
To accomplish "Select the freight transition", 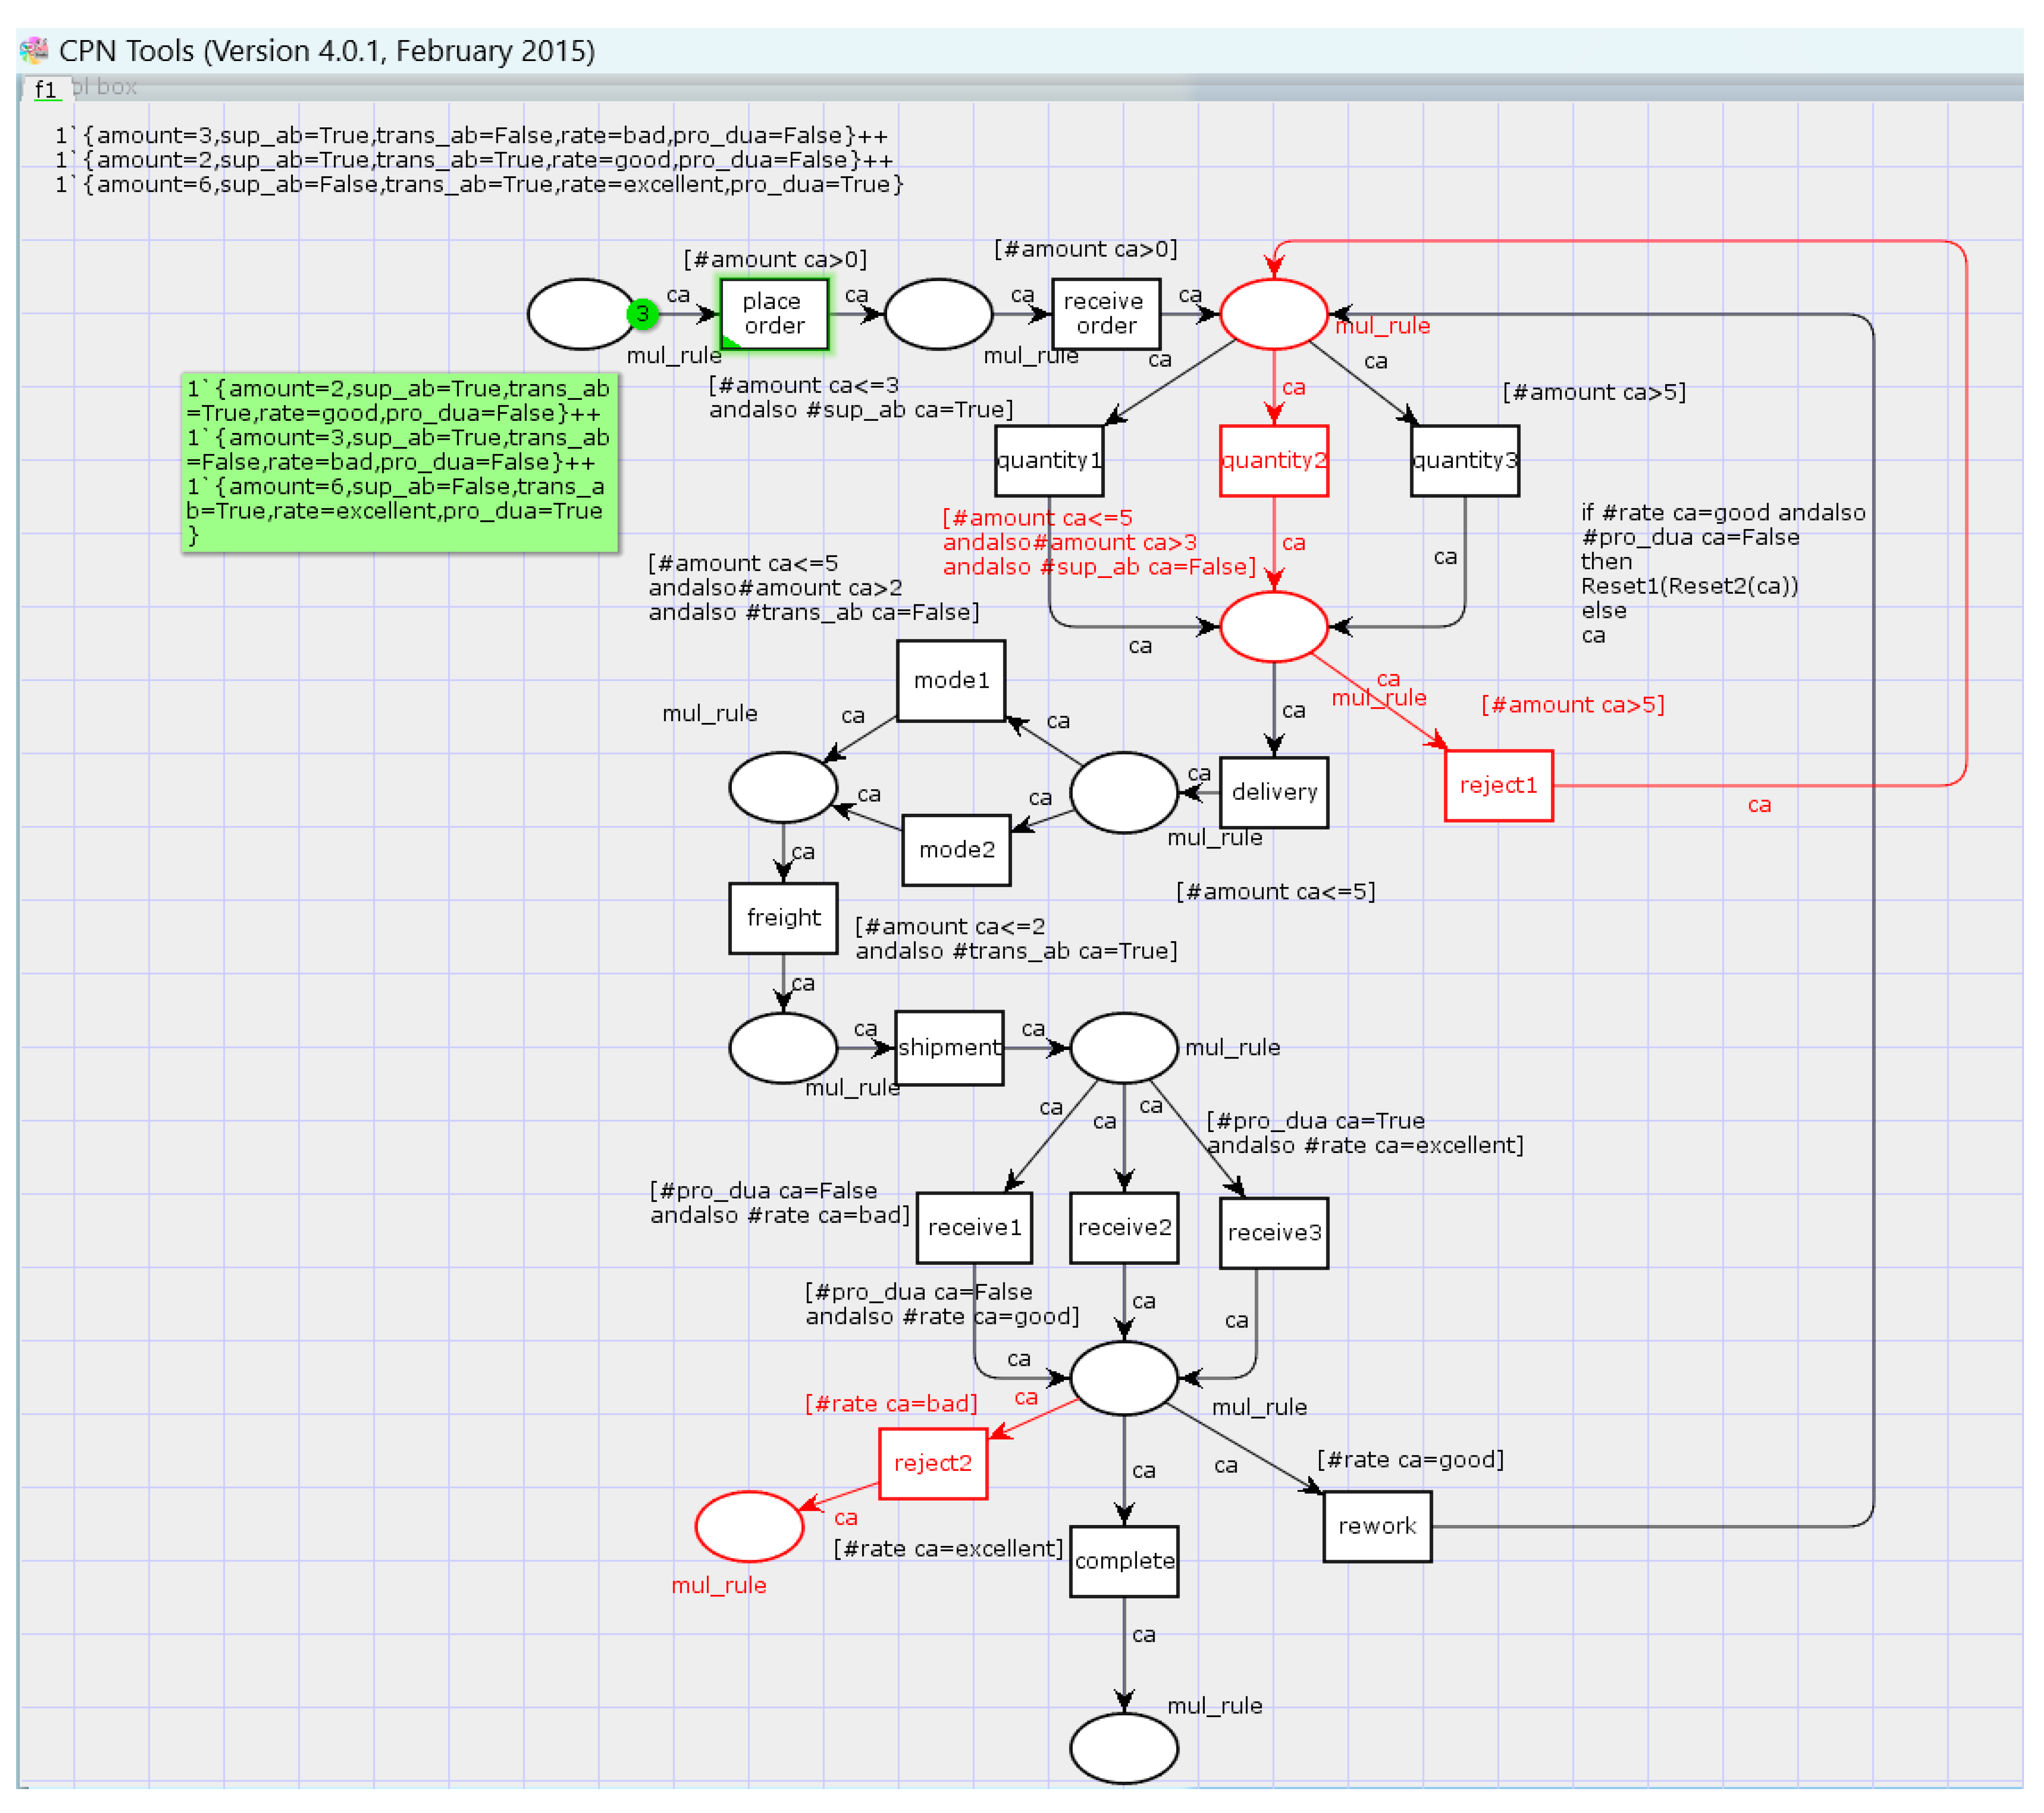I will (x=783, y=918).
